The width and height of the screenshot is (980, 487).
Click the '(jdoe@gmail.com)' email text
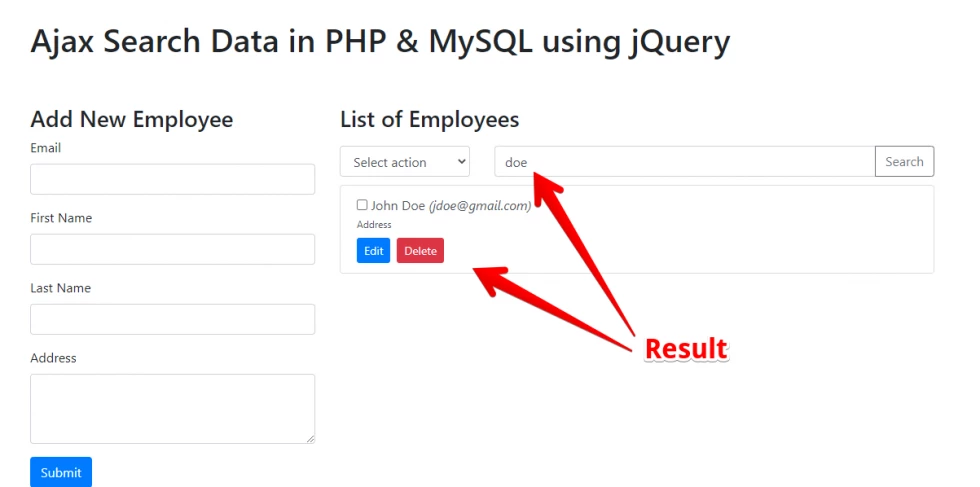click(480, 206)
